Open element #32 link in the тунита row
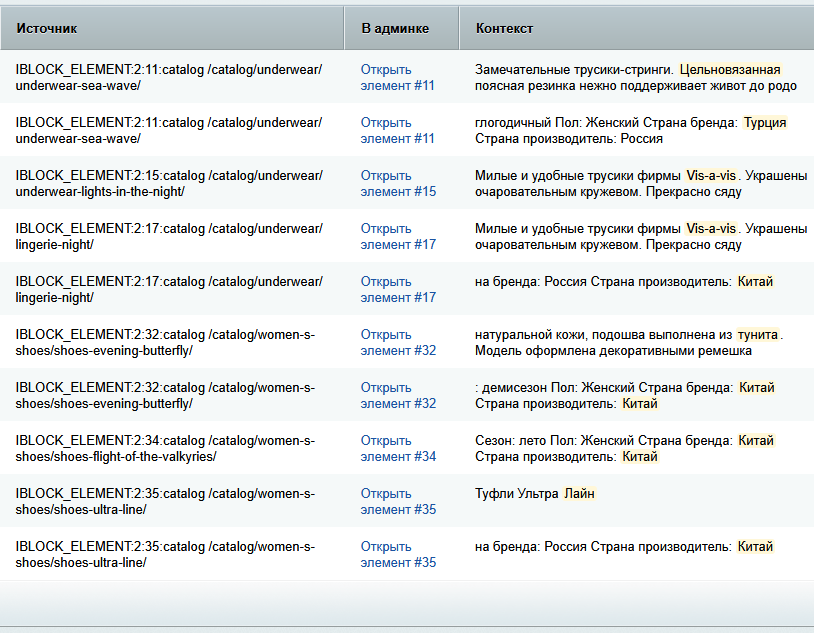This screenshot has width=814, height=633. (397, 343)
